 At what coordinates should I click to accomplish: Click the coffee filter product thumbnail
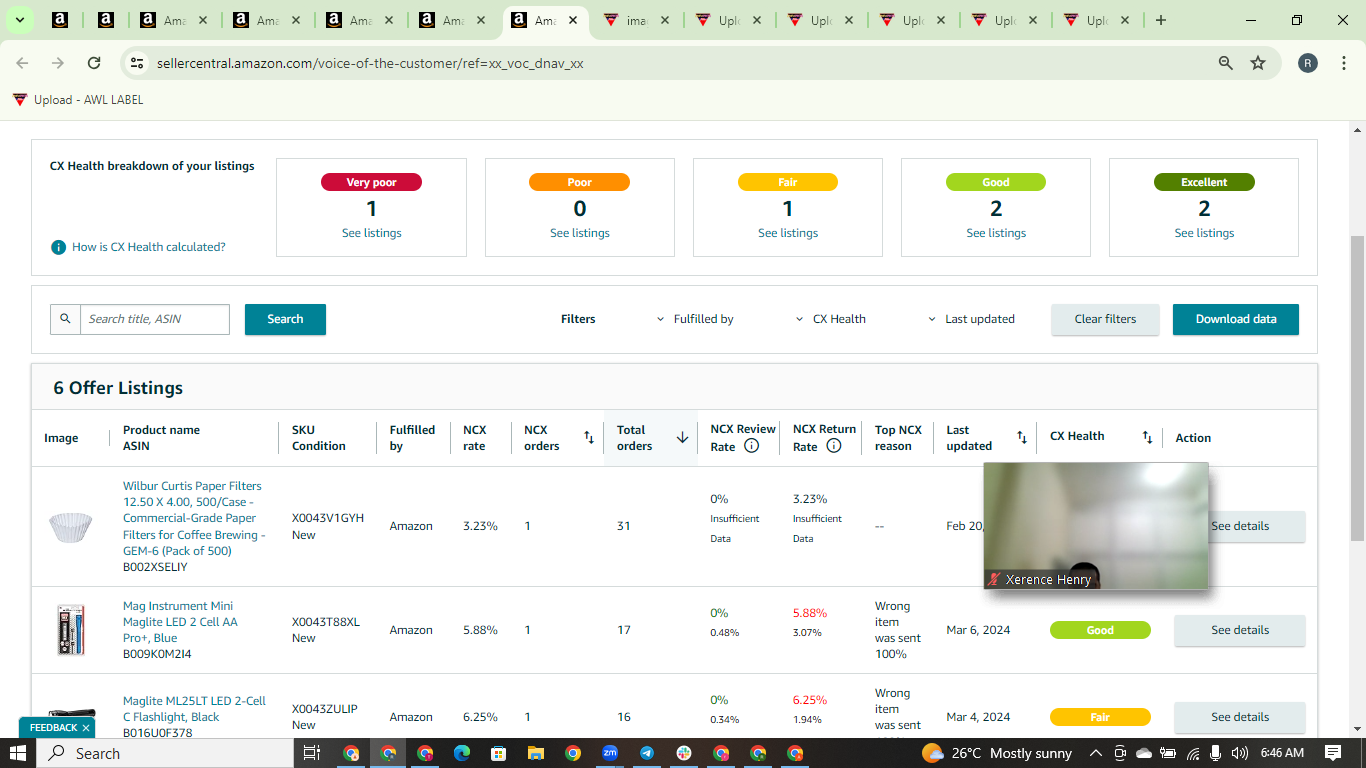[70, 526]
